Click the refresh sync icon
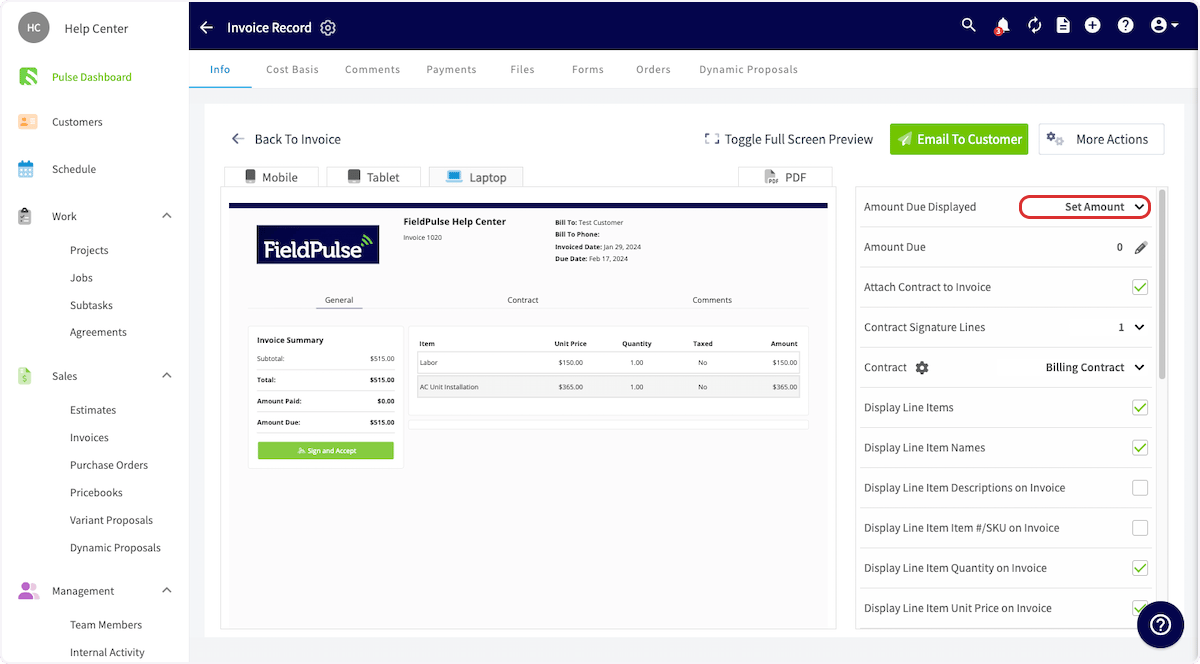 point(1034,26)
